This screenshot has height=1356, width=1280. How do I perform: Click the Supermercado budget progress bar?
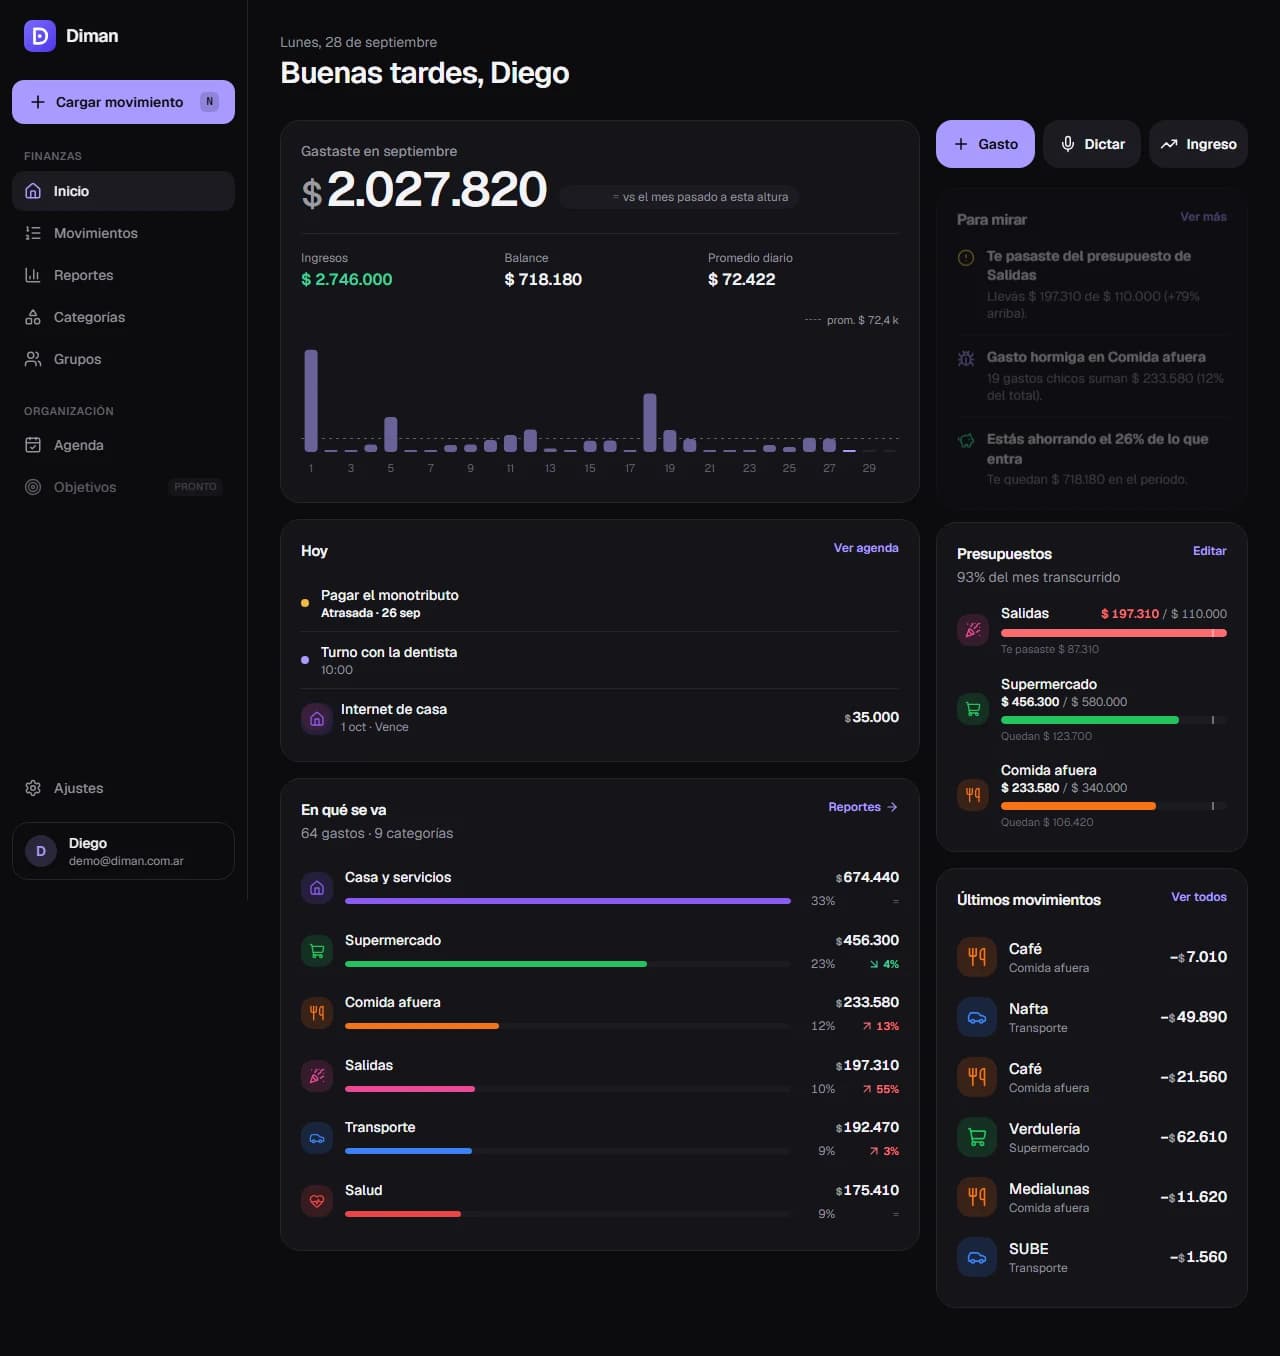pyautogui.click(x=1114, y=720)
